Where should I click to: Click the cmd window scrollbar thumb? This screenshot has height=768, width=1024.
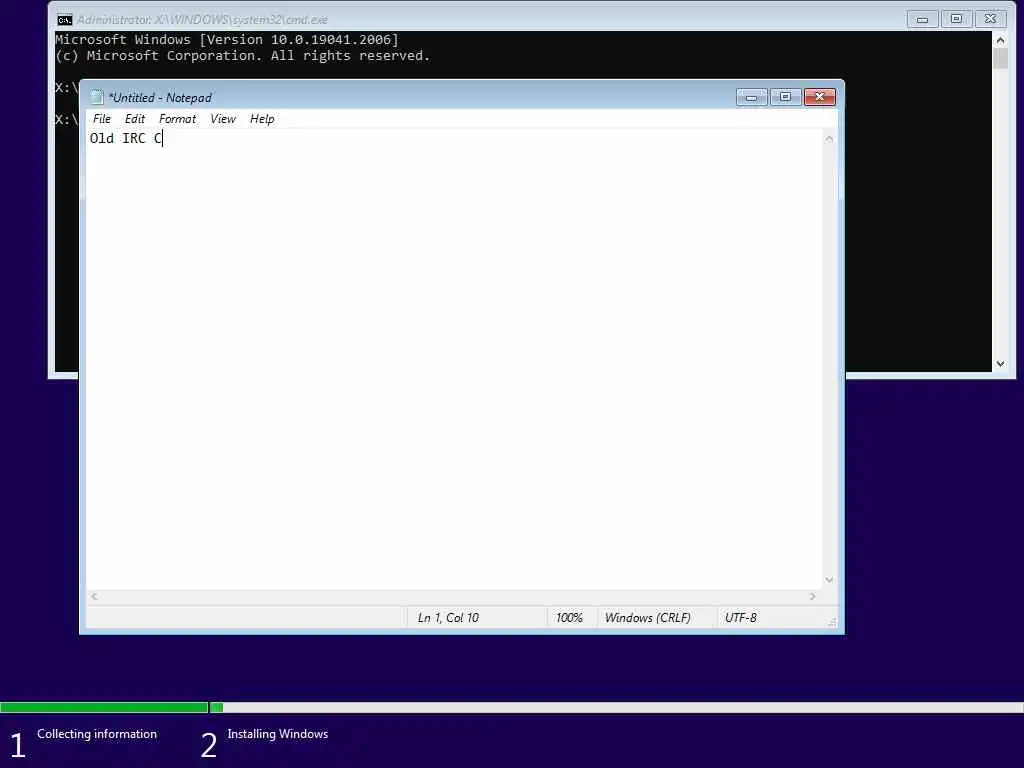[1000, 58]
